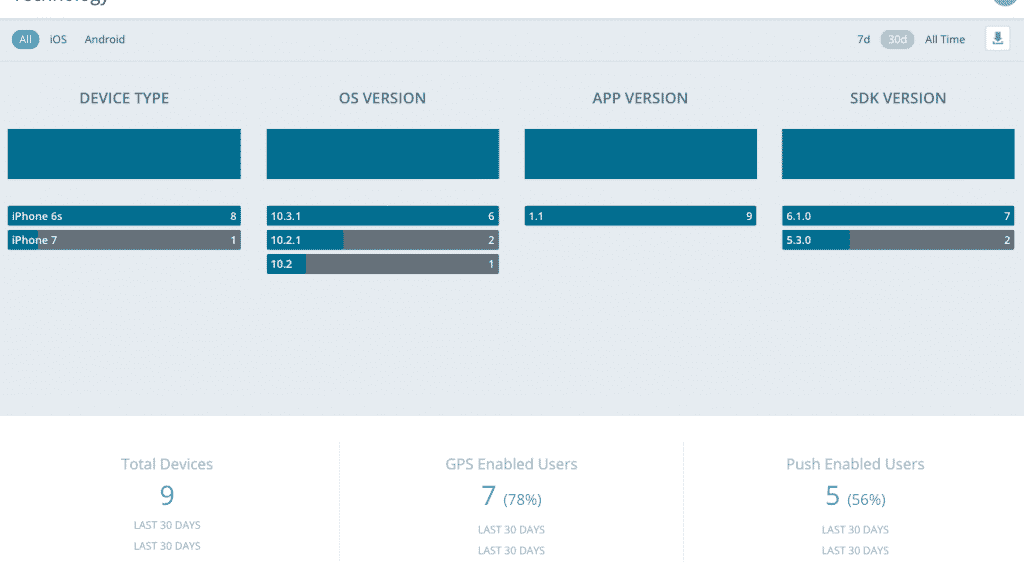
Task: Select the iPhone 7 device row
Action: tap(124, 240)
